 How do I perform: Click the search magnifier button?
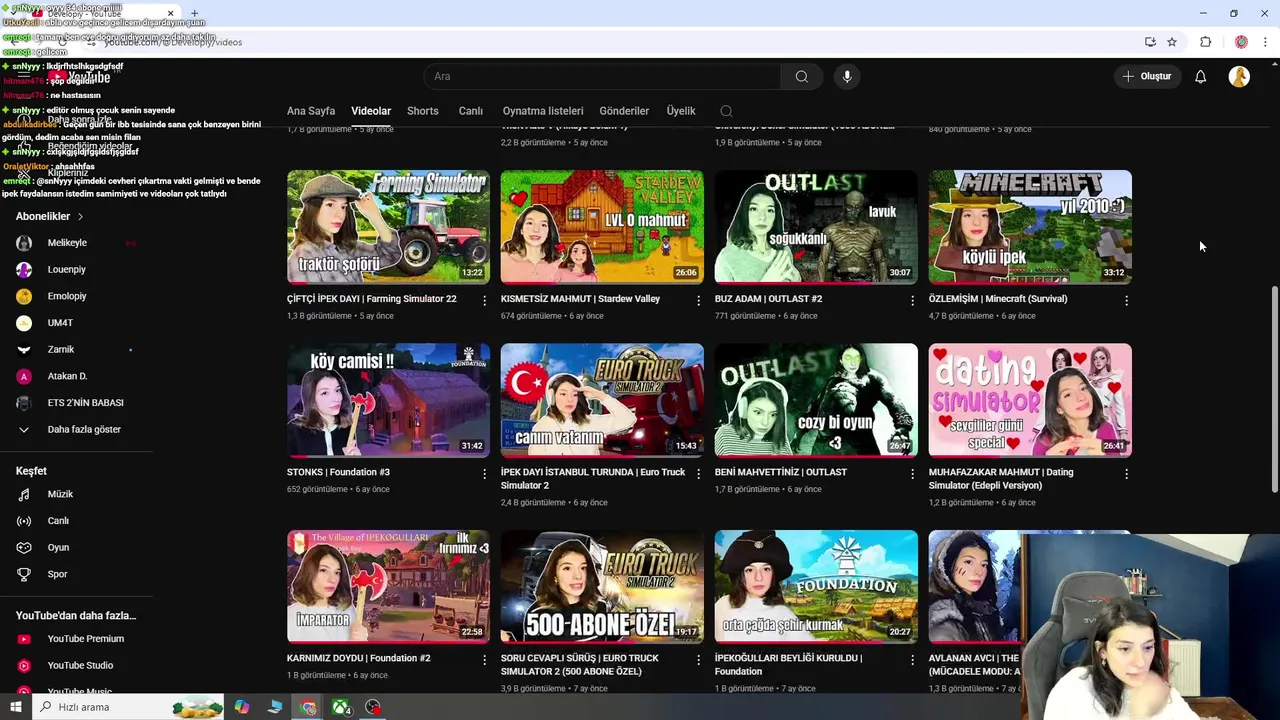[801, 77]
